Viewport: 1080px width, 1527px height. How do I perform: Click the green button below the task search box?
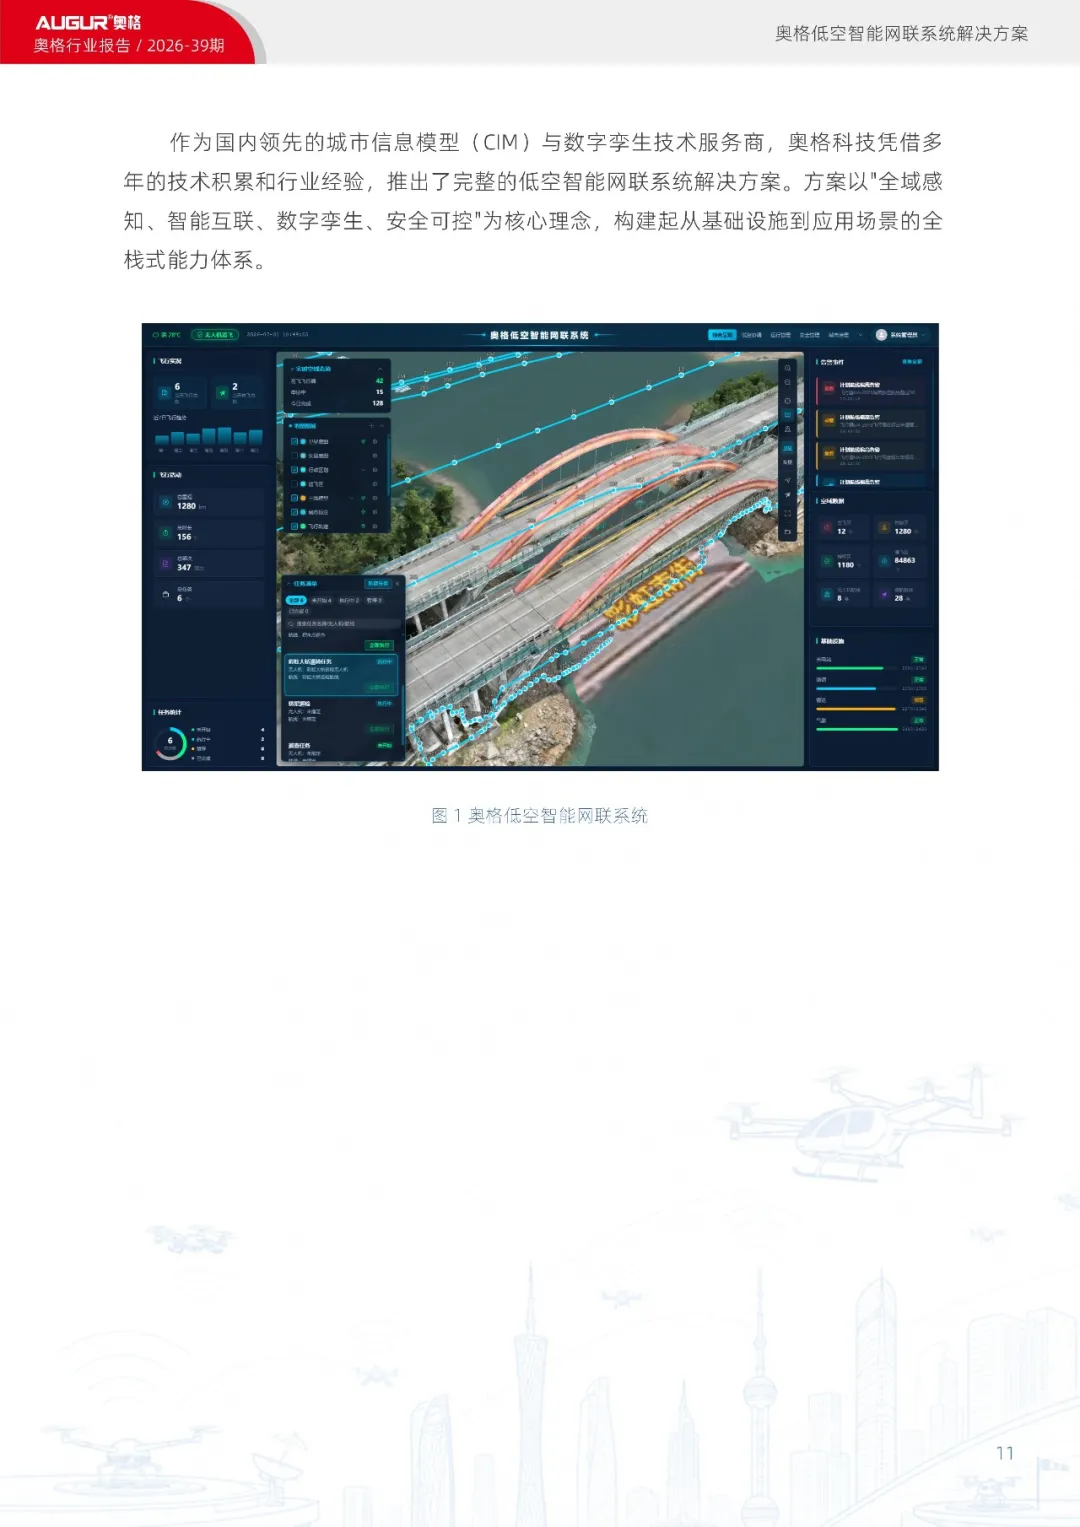pos(380,645)
